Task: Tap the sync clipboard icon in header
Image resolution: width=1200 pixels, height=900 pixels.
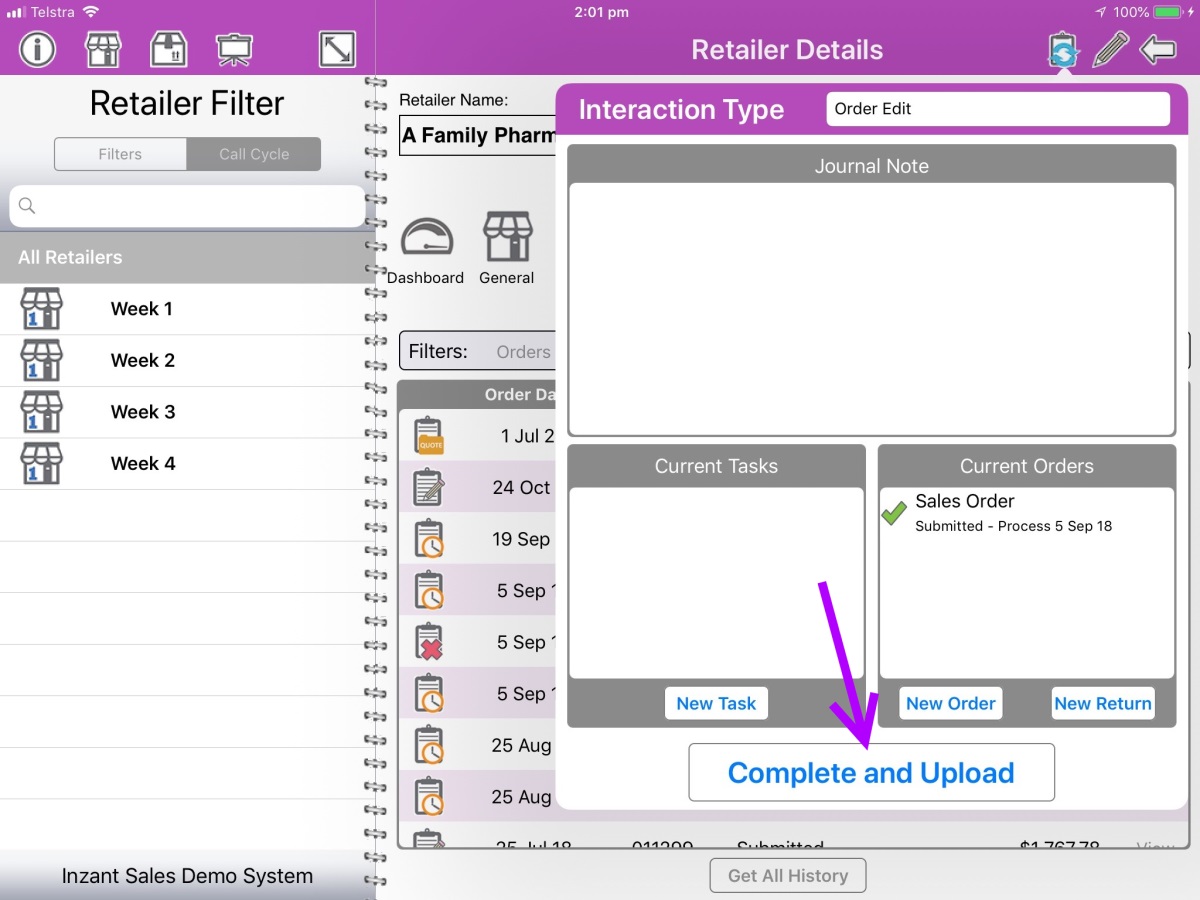Action: [x=1062, y=50]
